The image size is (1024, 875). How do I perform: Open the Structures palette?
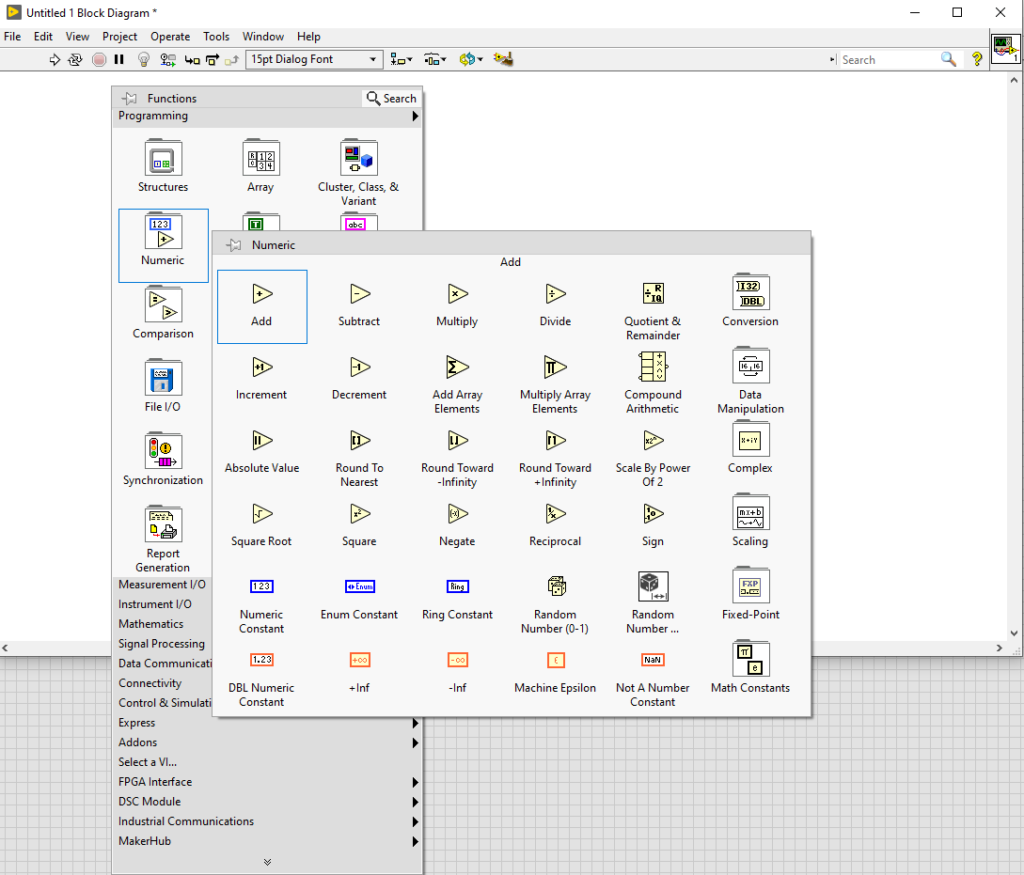pos(163,166)
